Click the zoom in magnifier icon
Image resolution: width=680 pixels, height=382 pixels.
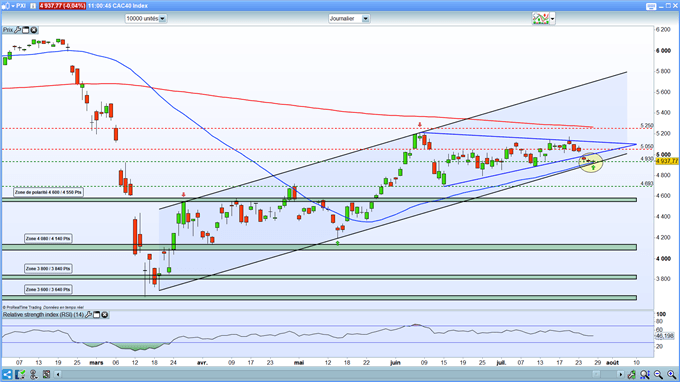point(671,374)
